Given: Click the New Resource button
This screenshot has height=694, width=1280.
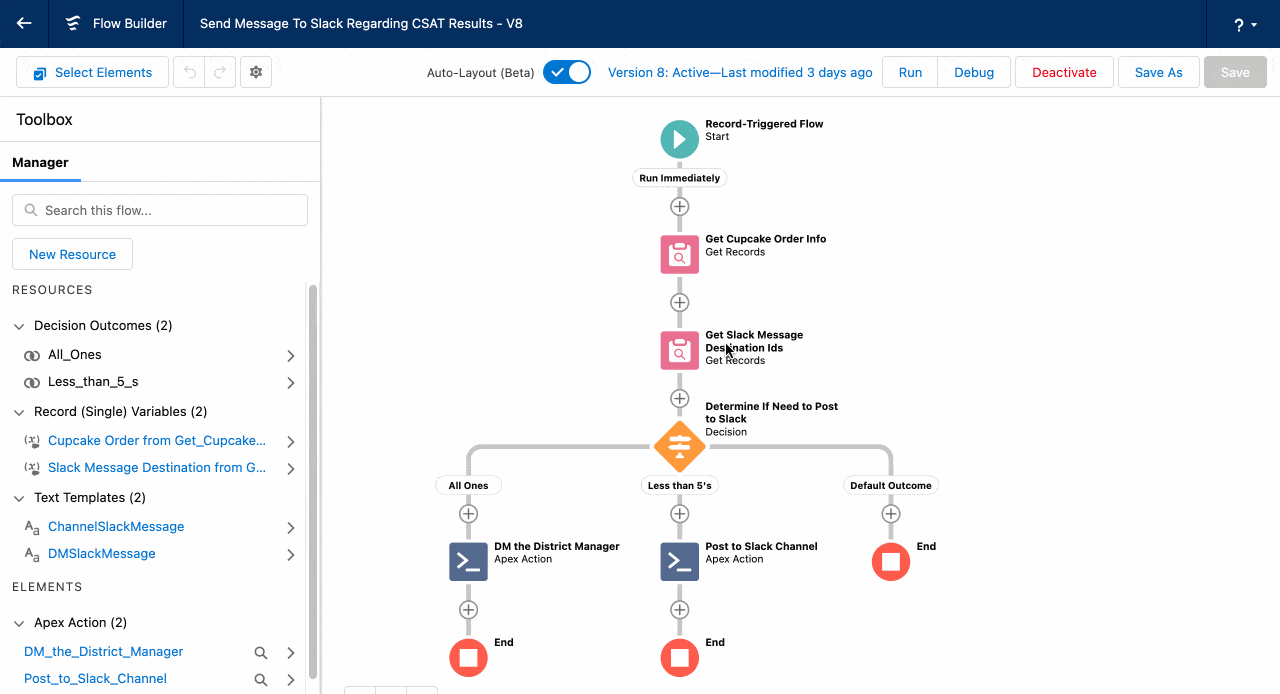Looking at the screenshot, I should (72, 254).
